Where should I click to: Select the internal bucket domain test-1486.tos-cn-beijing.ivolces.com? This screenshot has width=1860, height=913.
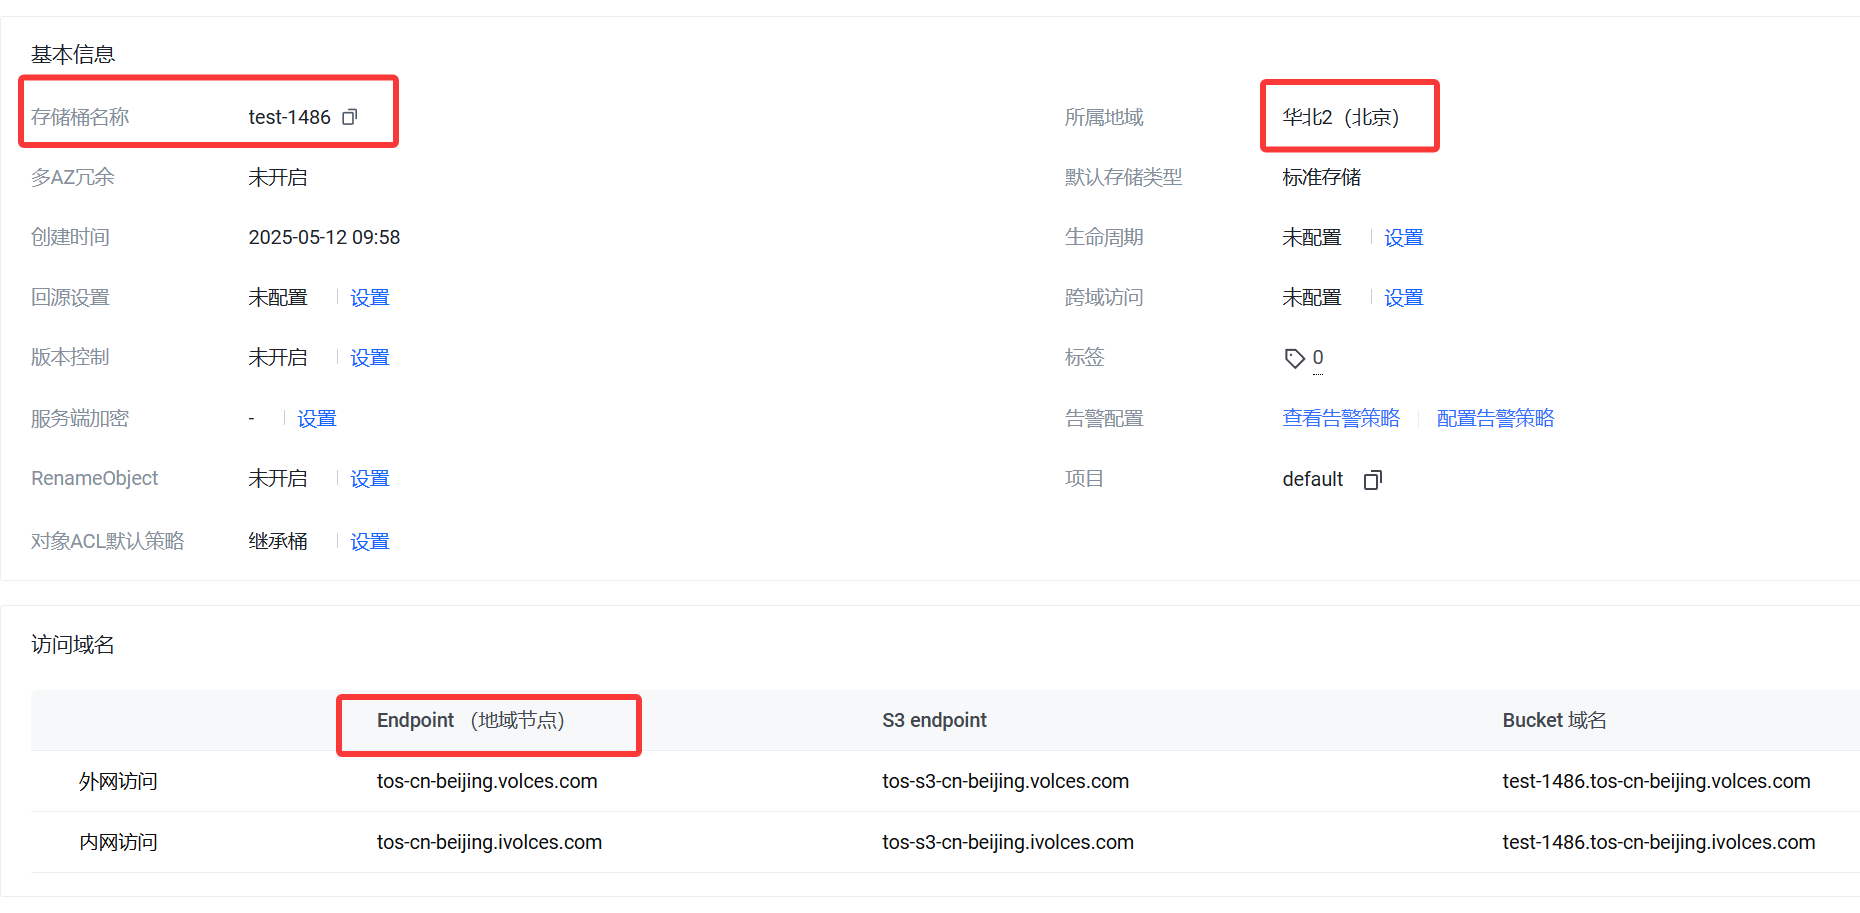click(1658, 843)
